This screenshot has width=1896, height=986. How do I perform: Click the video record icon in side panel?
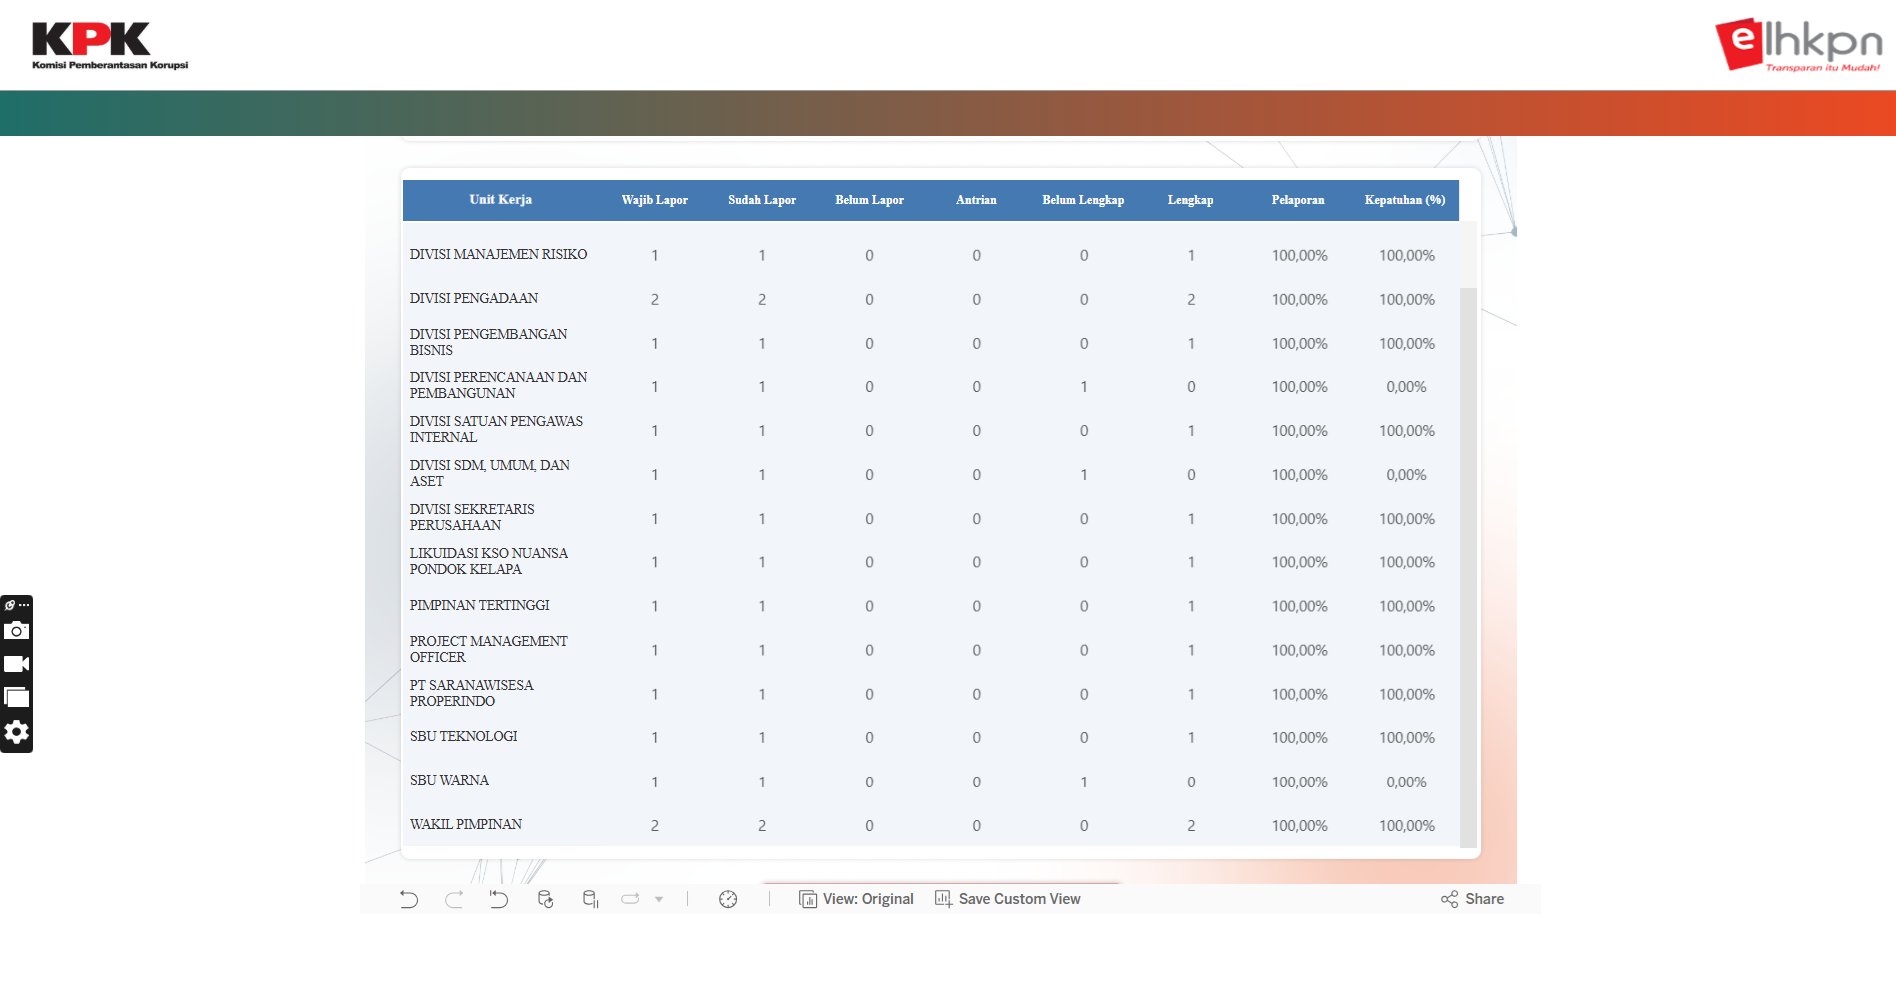(16, 664)
